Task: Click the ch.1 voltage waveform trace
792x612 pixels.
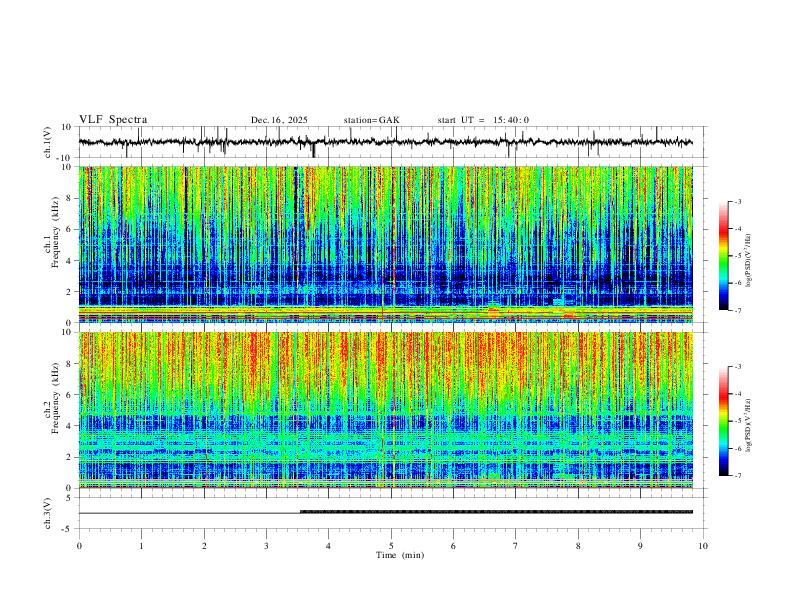Action: (386, 142)
